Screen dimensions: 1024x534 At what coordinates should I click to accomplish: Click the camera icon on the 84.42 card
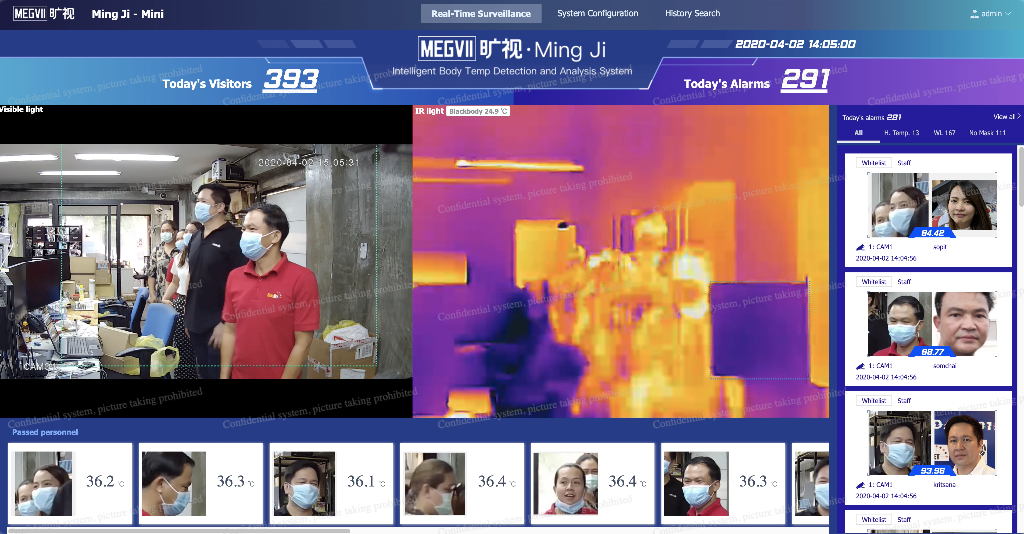click(x=860, y=247)
